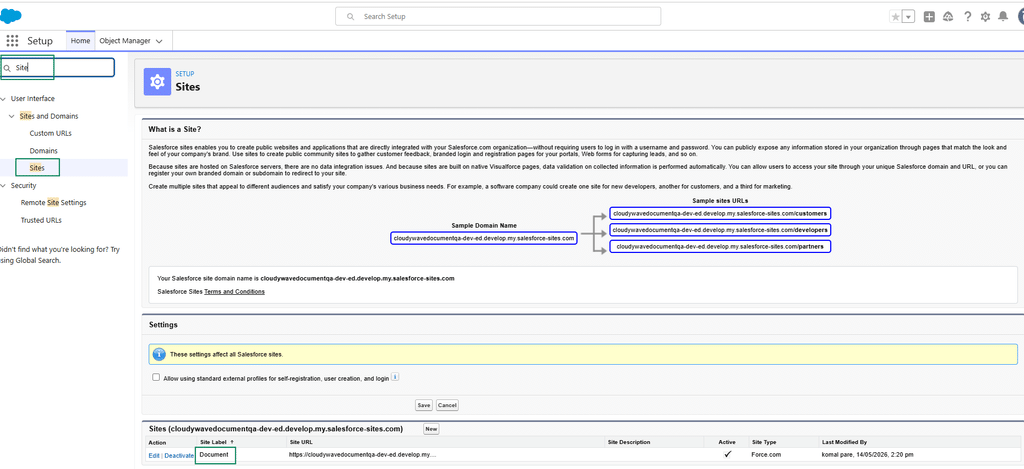Open the help question mark icon
1024x469 pixels.
968,16
